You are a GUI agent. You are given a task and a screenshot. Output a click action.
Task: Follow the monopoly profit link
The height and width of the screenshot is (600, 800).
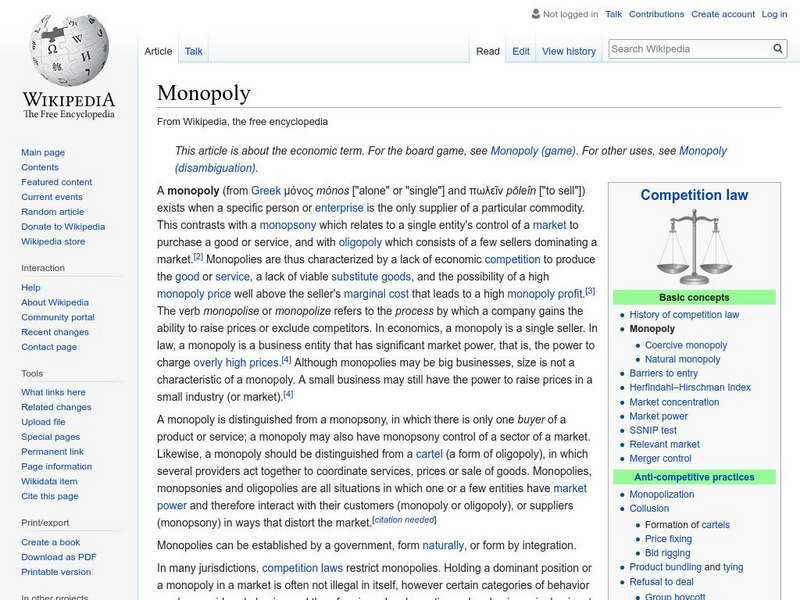point(545,294)
